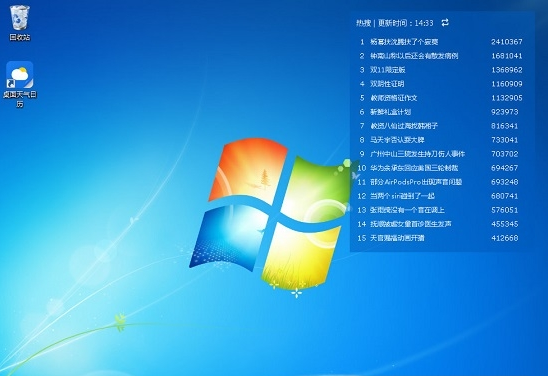548x376 pixels.
Task: Click the 热搜 widget title label
Action: (363, 23)
